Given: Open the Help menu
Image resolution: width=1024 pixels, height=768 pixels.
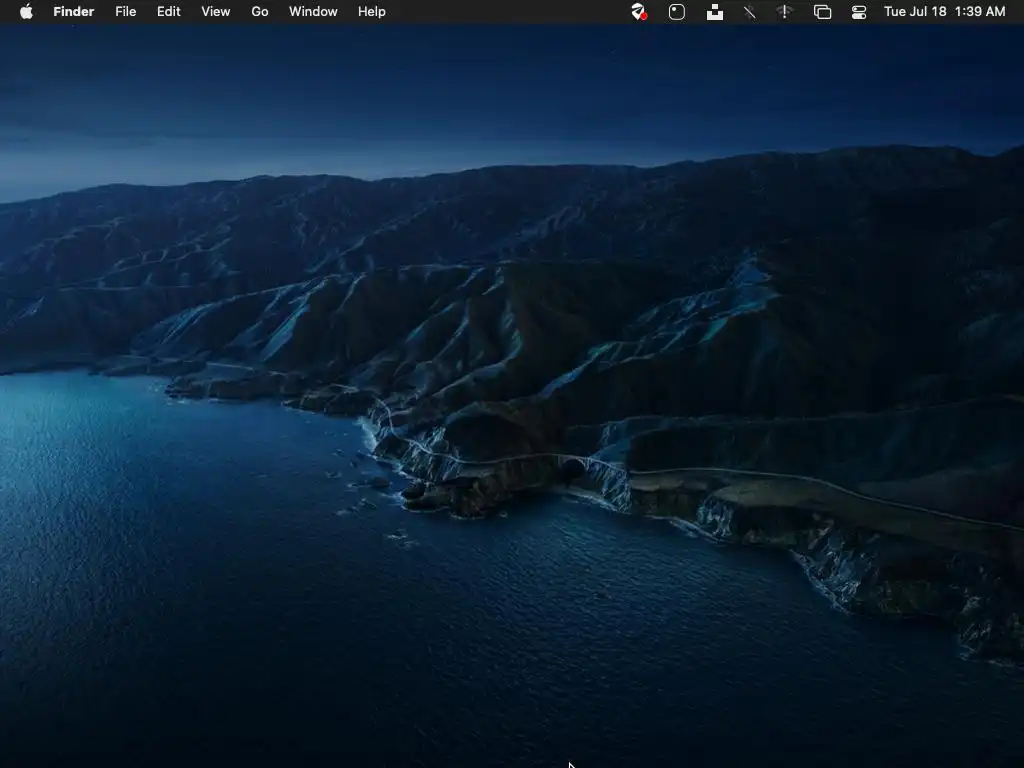Looking at the screenshot, I should tap(372, 12).
